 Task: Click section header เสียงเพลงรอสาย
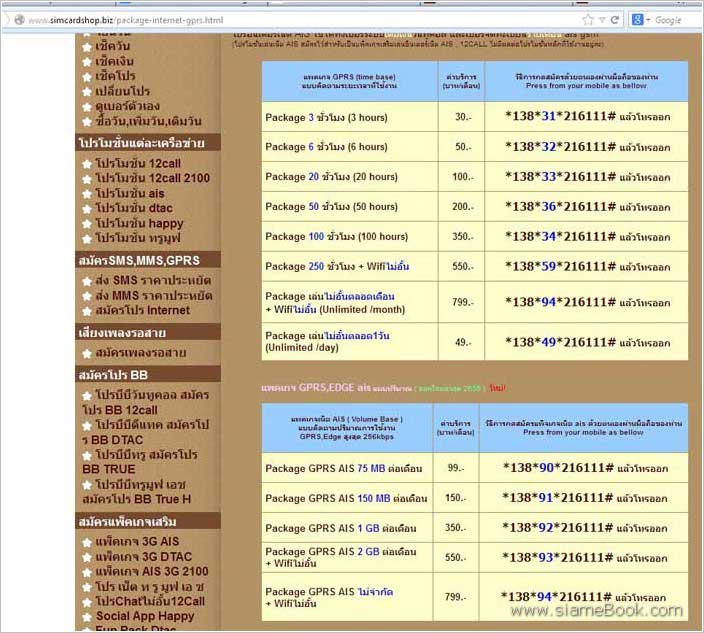coord(148,333)
